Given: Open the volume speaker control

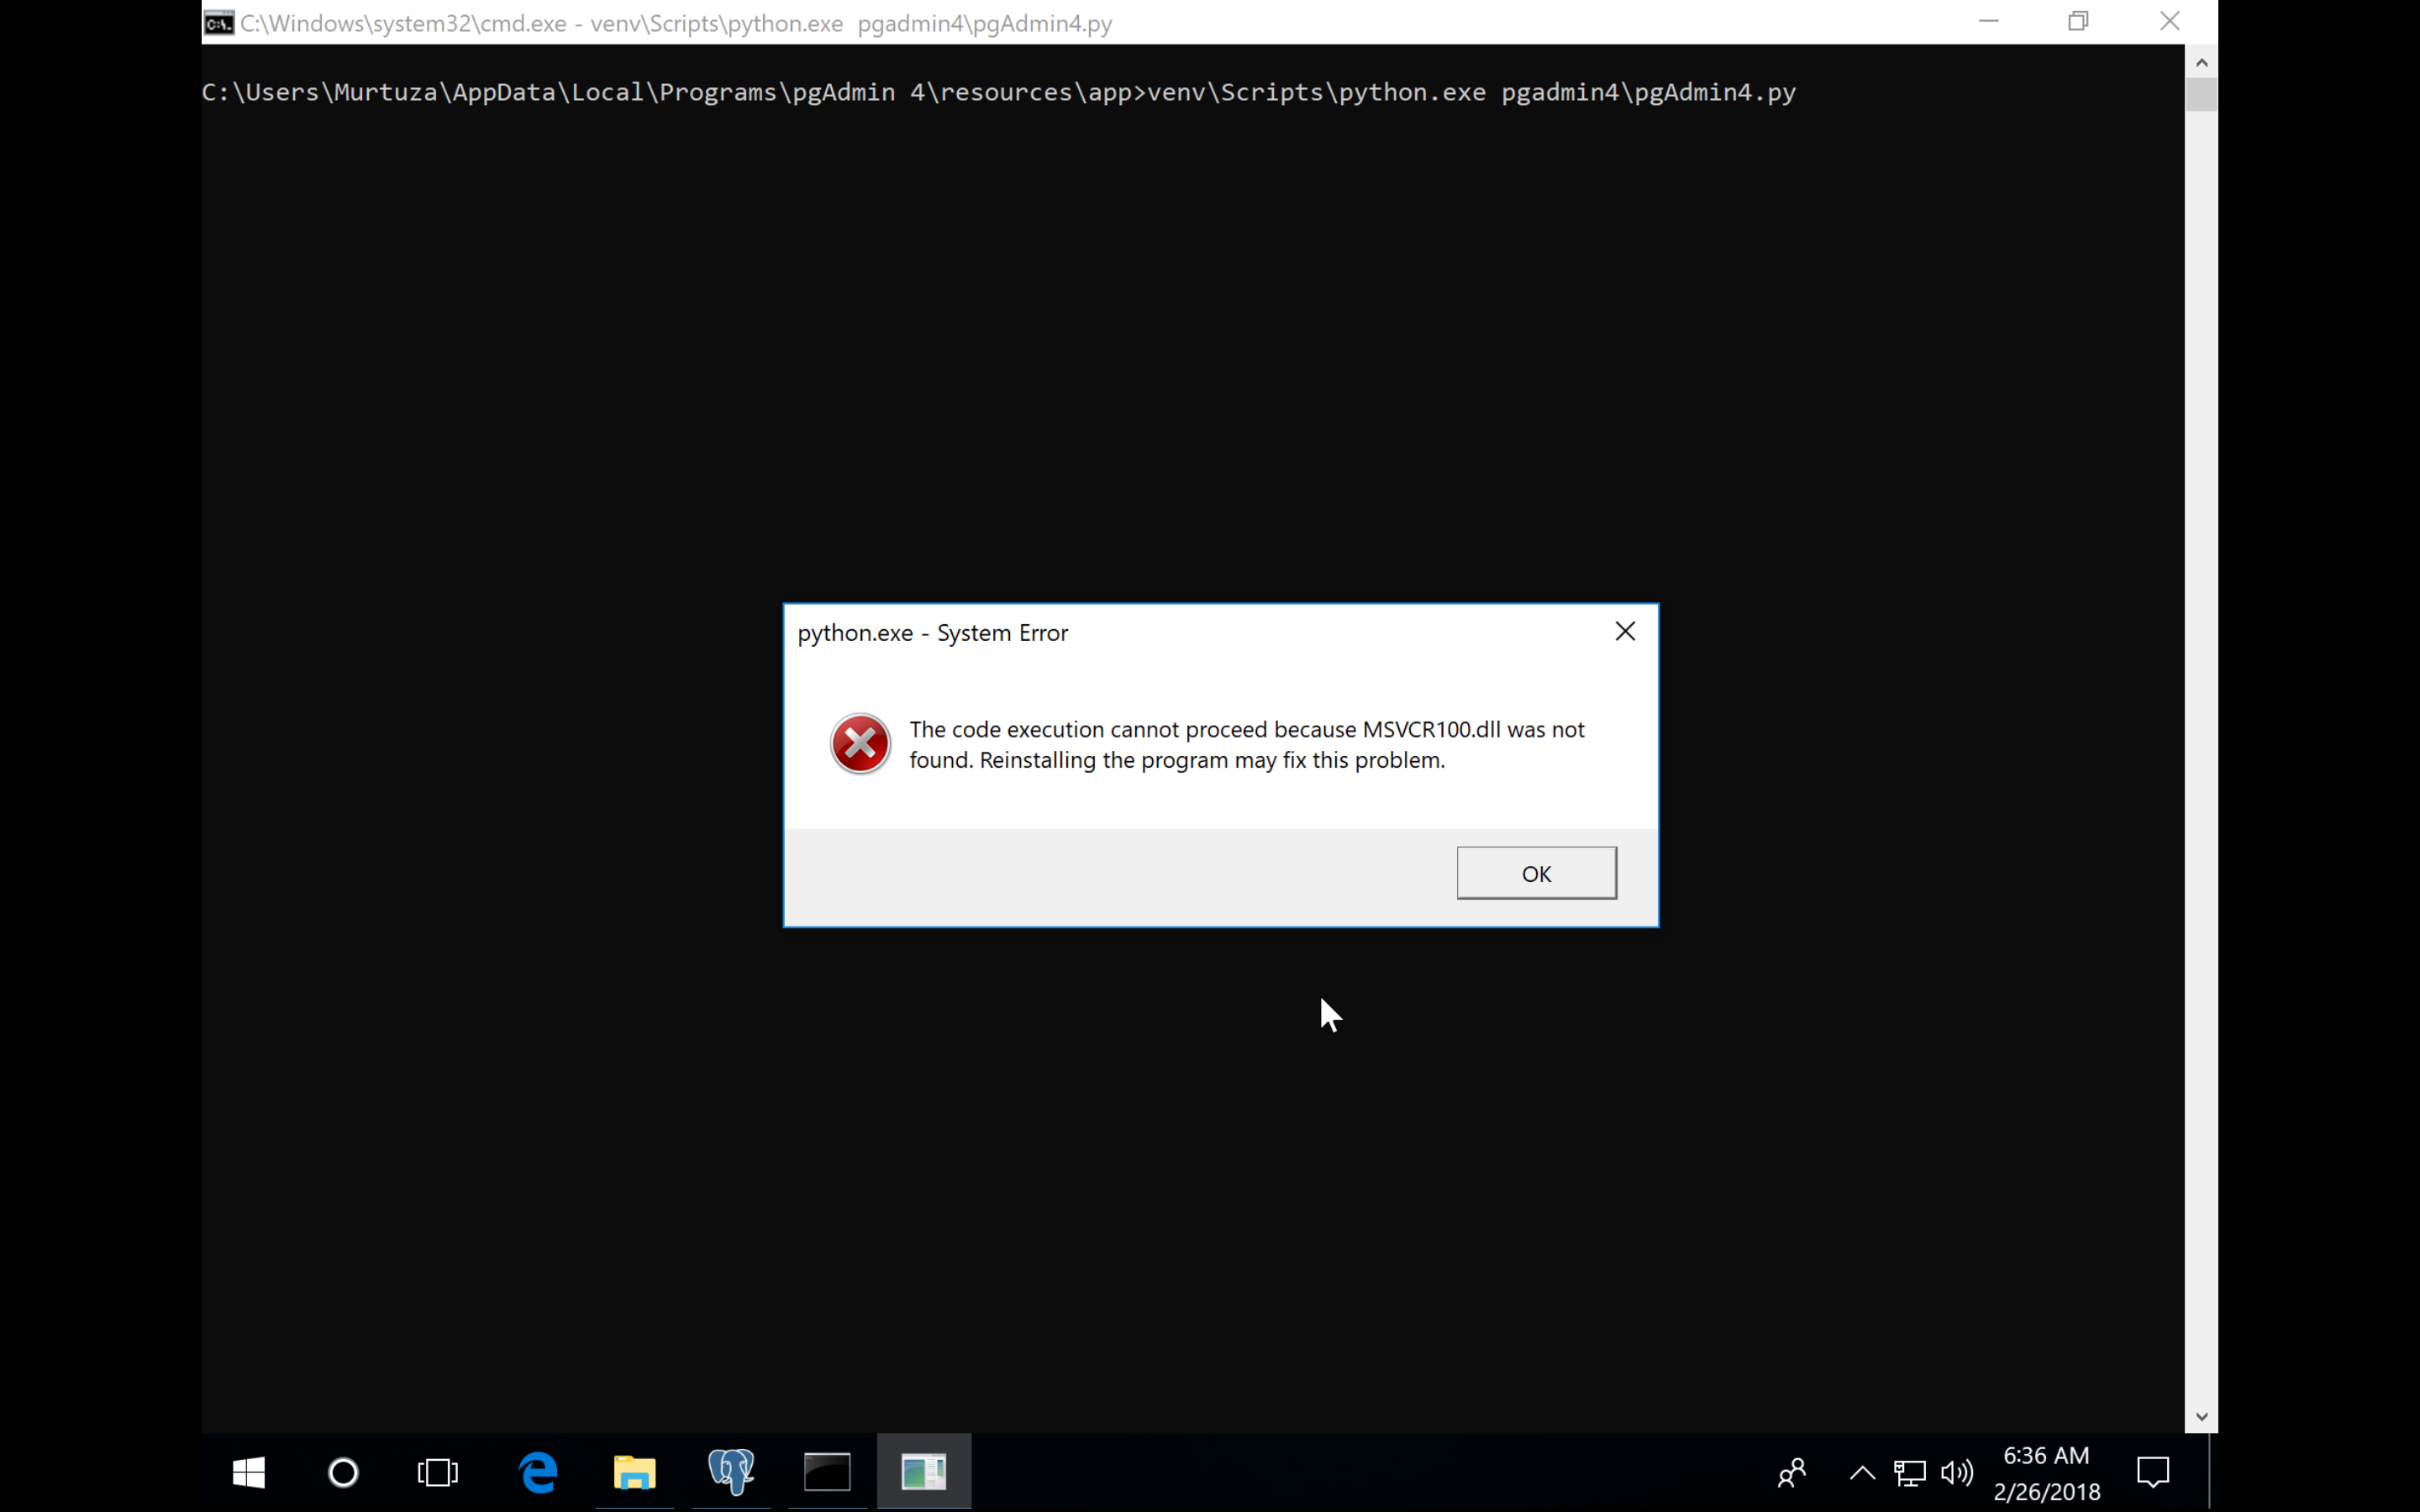Looking at the screenshot, I should 1956,1472.
